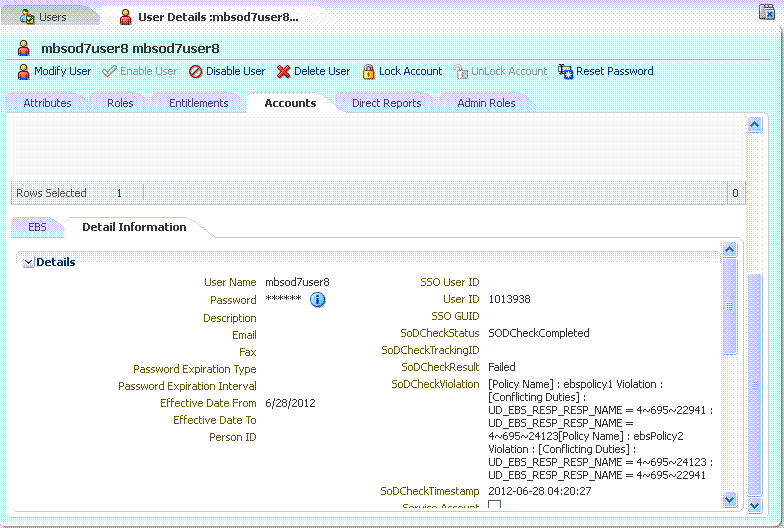Toggle the Service Account checkbox
Viewport: 784px width, 528px height.
(494, 504)
